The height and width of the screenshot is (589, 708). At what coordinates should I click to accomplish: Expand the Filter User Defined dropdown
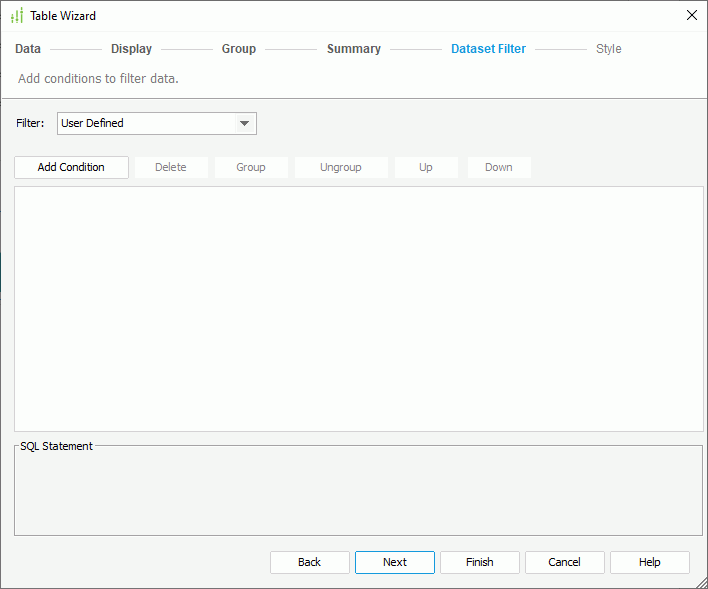coord(244,124)
